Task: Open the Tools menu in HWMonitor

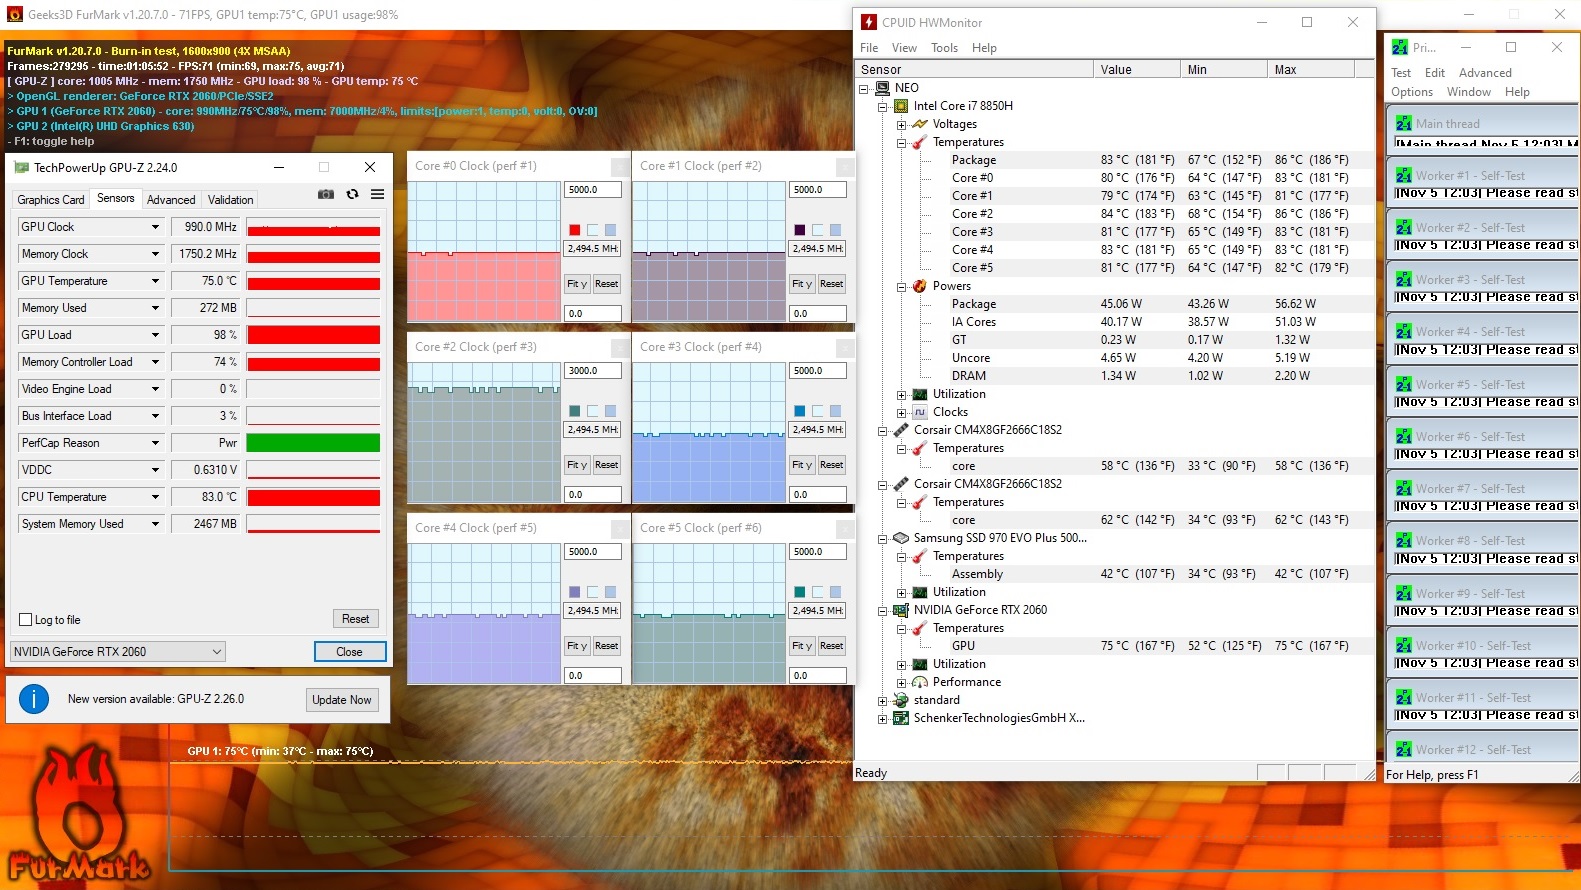Action: pyautogui.click(x=944, y=48)
